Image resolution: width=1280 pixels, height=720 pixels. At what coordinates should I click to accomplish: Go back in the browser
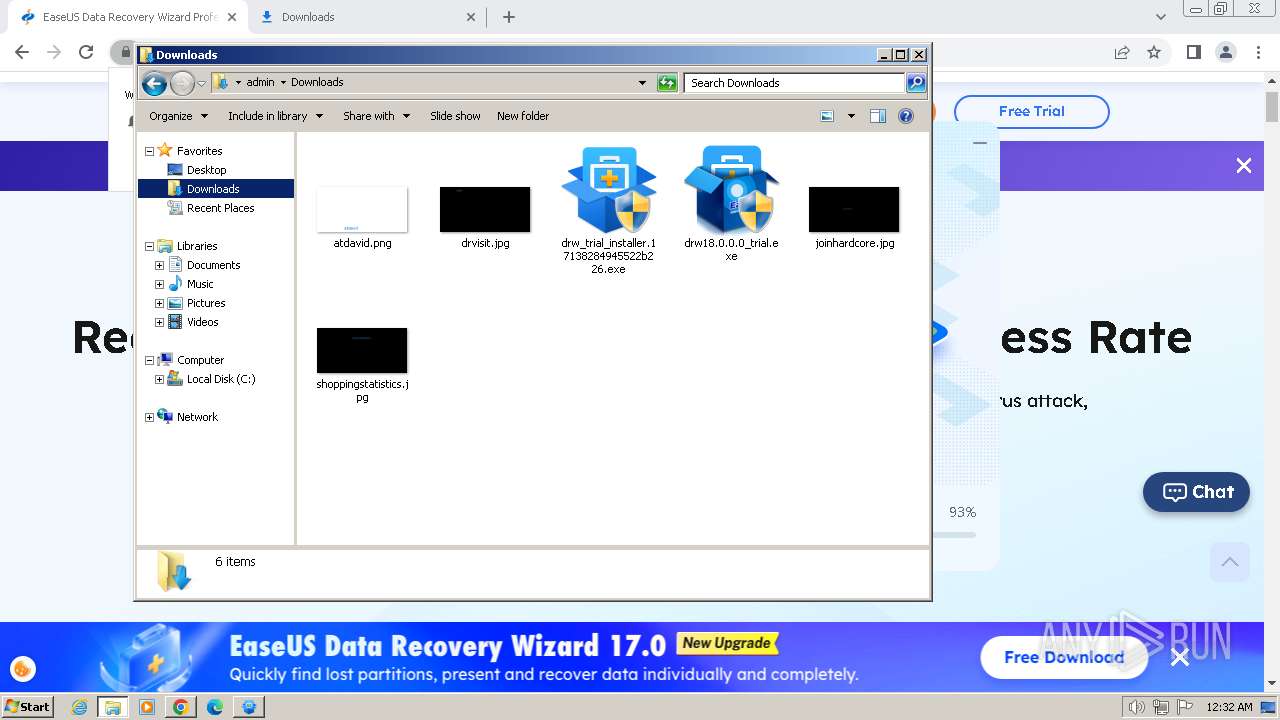(x=22, y=52)
